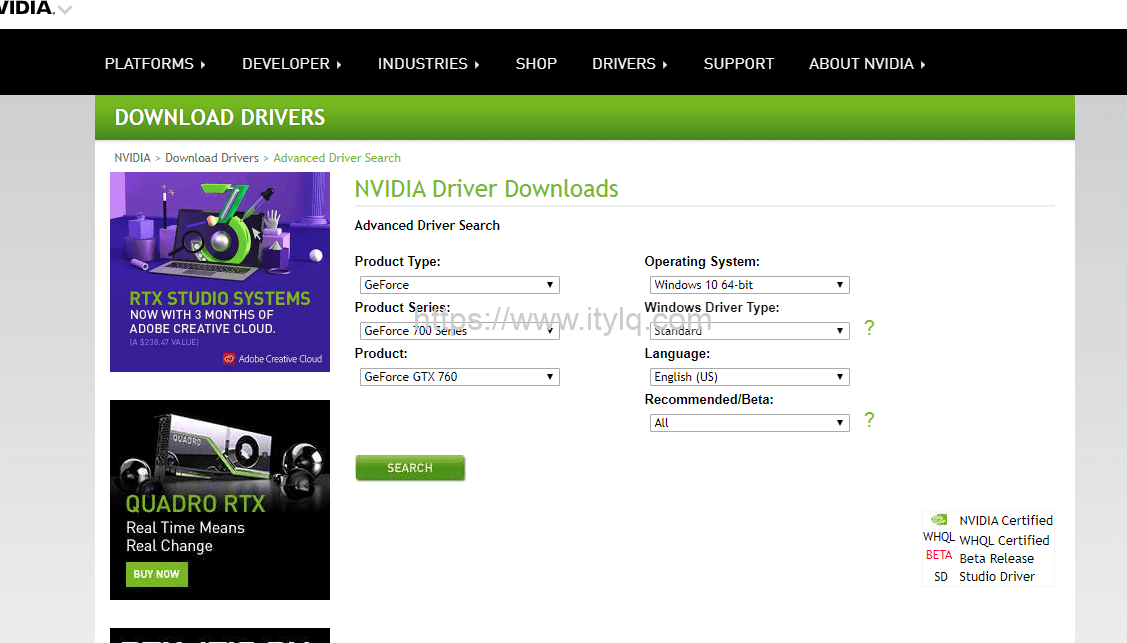This screenshot has height=643, width=1127.
Task: Open the PLATFORMS navigation menu
Action: click(154, 63)
